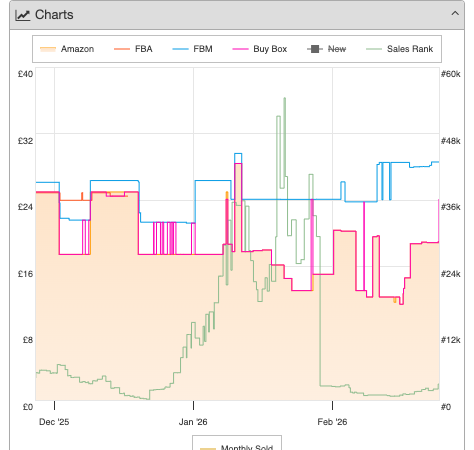Click the Buy Box pink legend swatch

click(240, 49)
